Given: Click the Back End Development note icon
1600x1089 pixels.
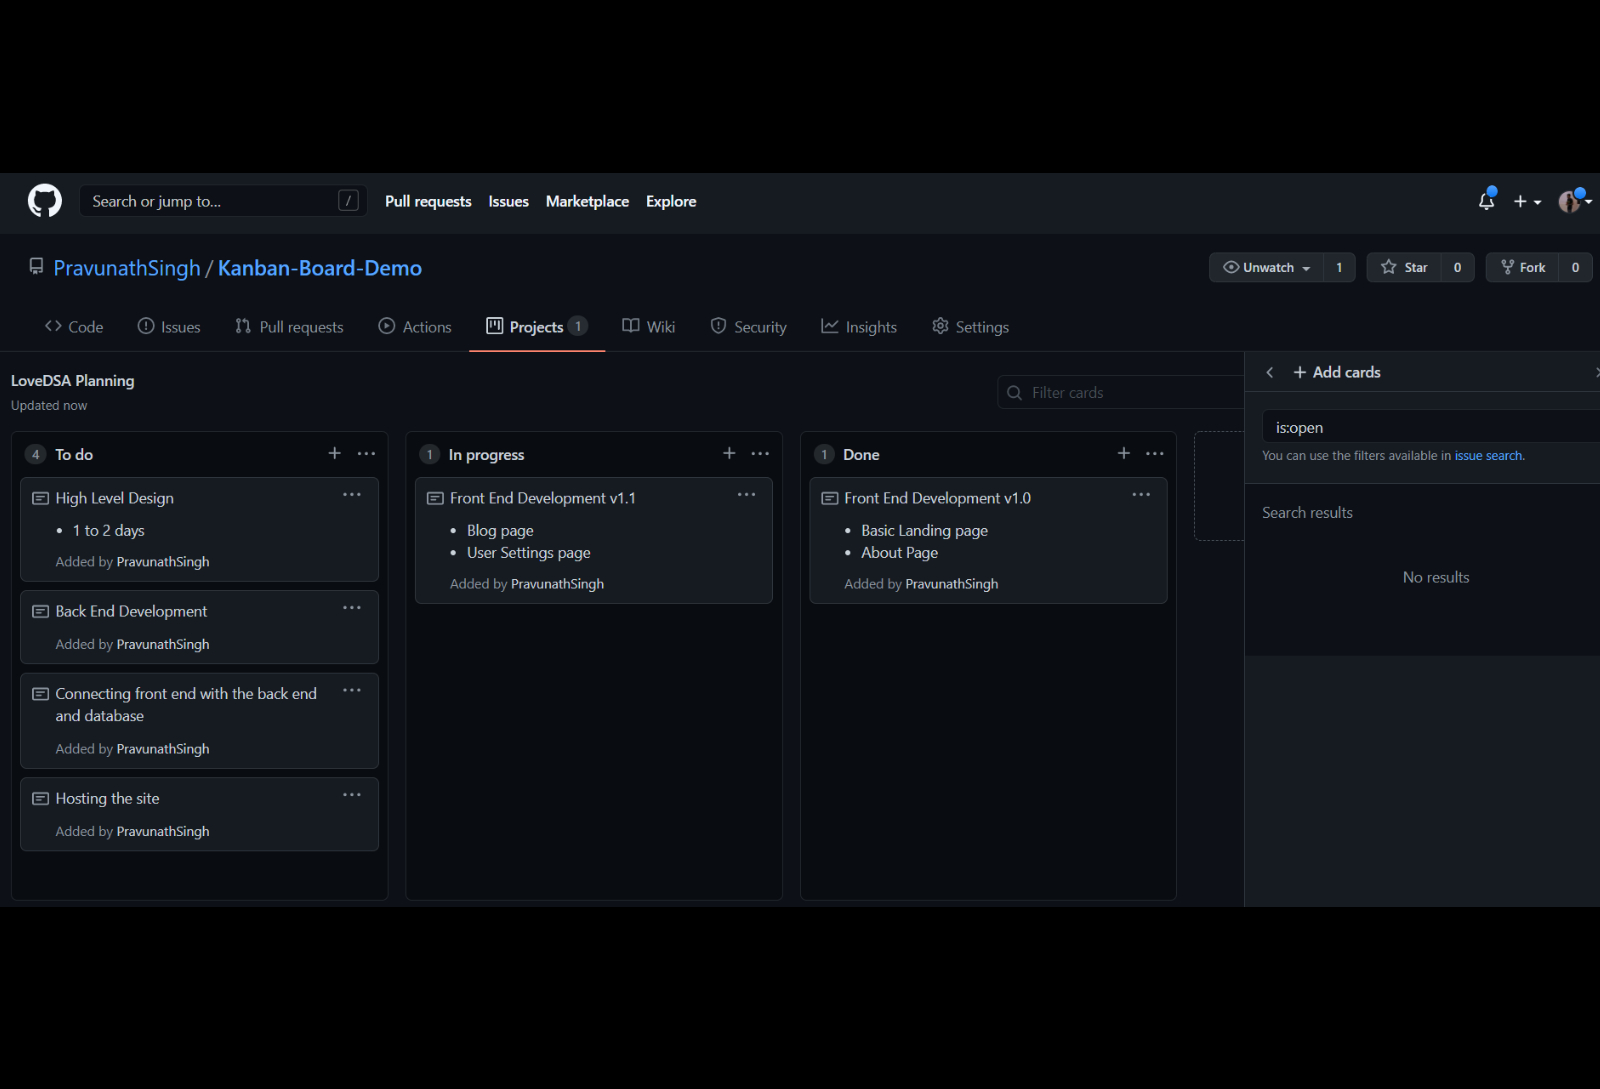Looking at the screenshot, I should click(x=40, y=611).
